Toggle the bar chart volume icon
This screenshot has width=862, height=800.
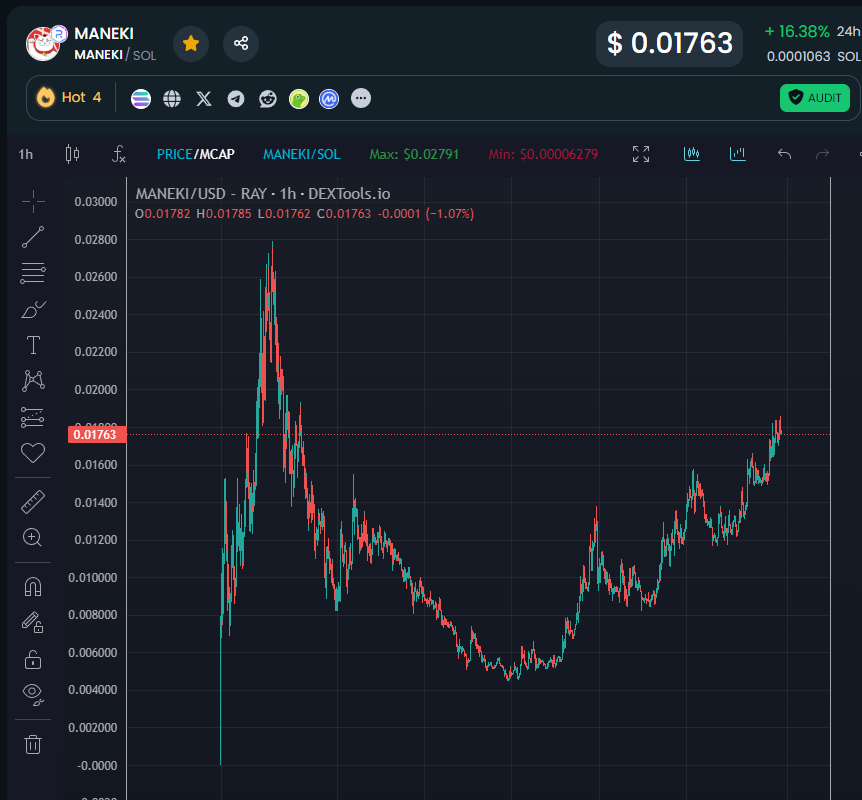click(737, 154)
